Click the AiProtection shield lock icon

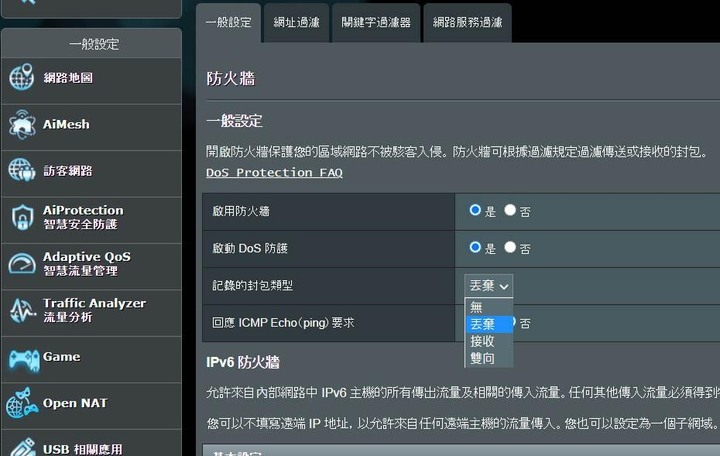point(22,217)
